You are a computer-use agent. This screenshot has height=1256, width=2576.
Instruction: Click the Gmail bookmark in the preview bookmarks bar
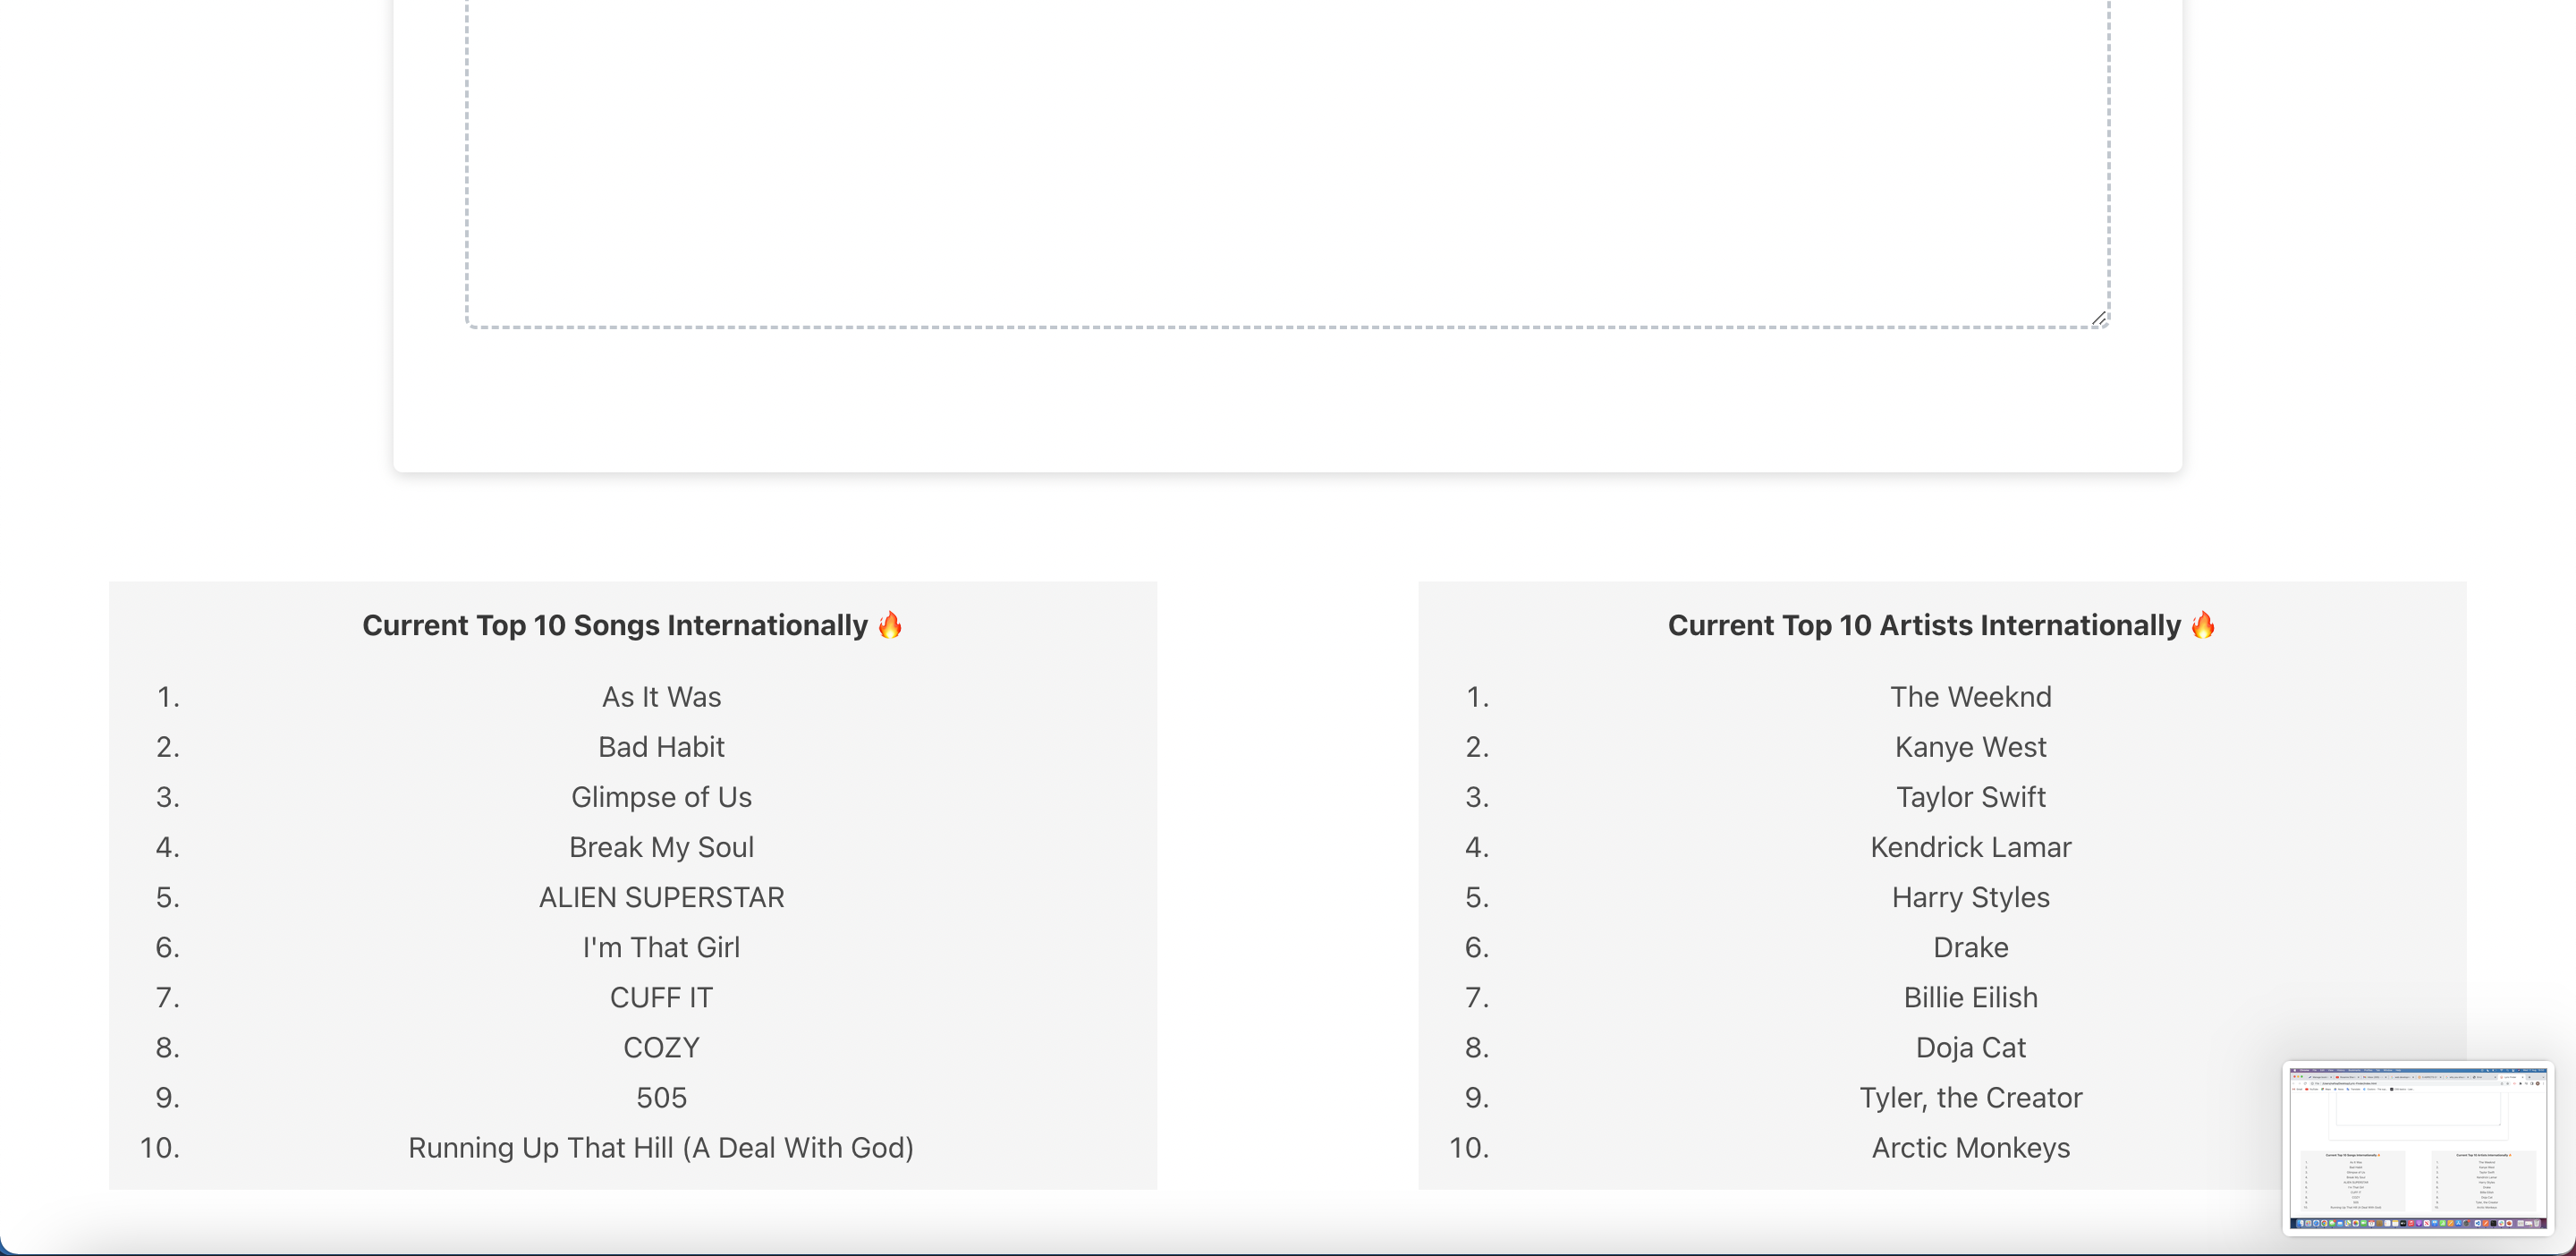2299,1090
